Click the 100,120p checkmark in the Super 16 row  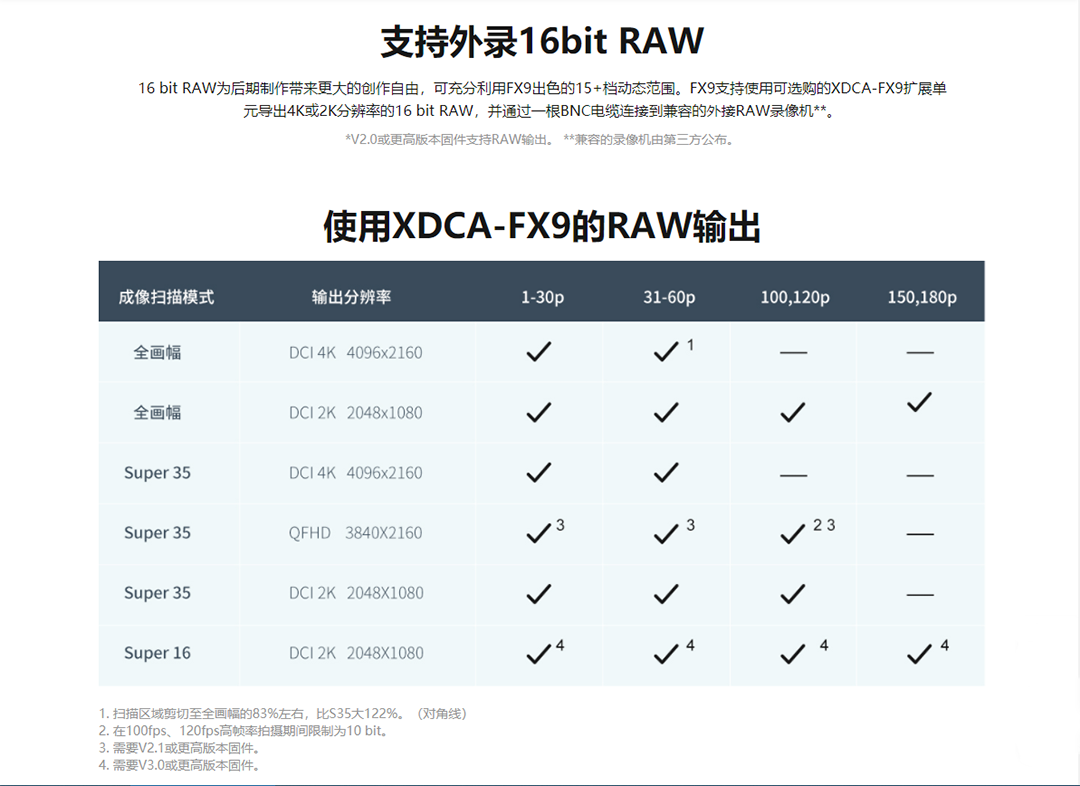793,654
